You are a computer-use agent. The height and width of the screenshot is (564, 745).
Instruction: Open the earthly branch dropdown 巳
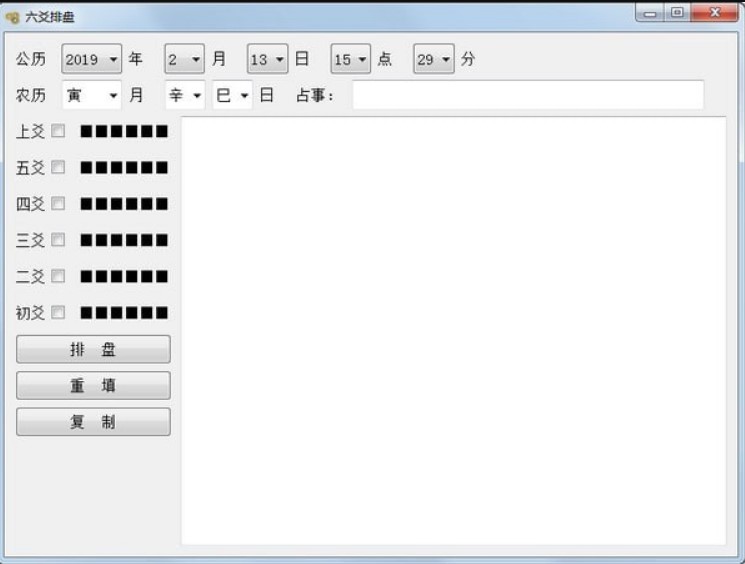point(232,95)
